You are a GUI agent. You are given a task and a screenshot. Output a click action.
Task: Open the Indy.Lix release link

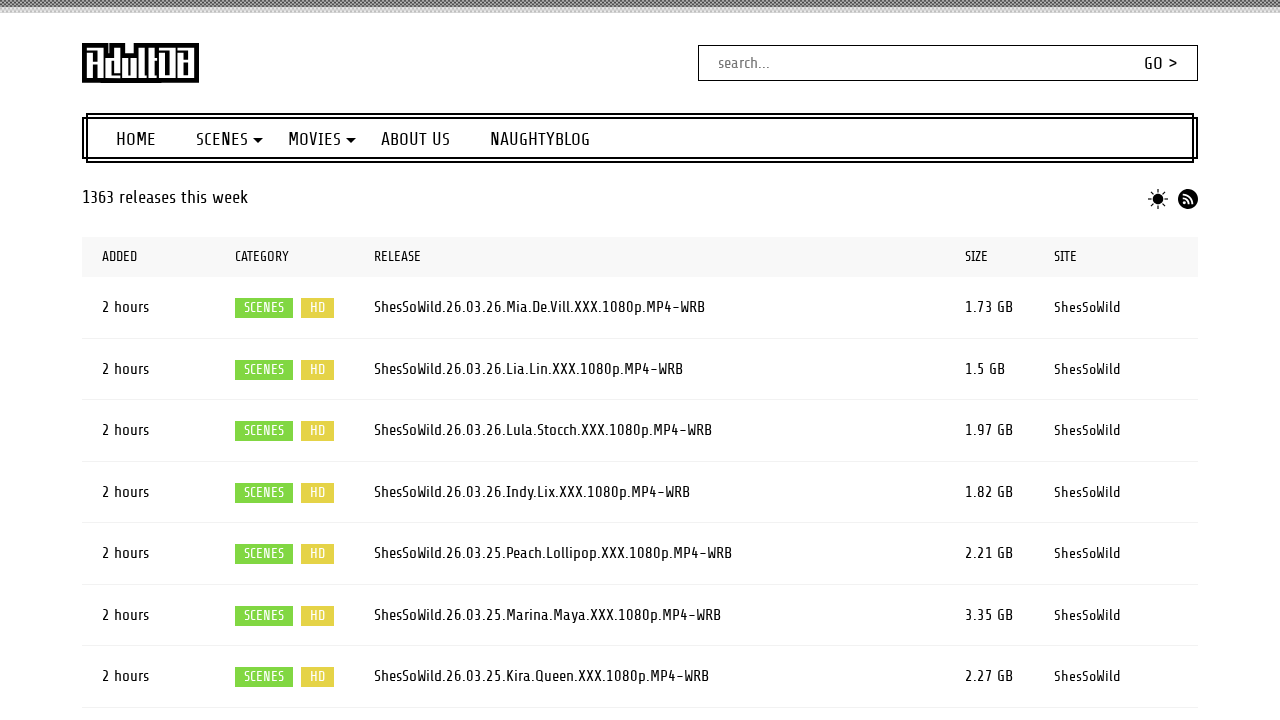(x=532, y=492)
